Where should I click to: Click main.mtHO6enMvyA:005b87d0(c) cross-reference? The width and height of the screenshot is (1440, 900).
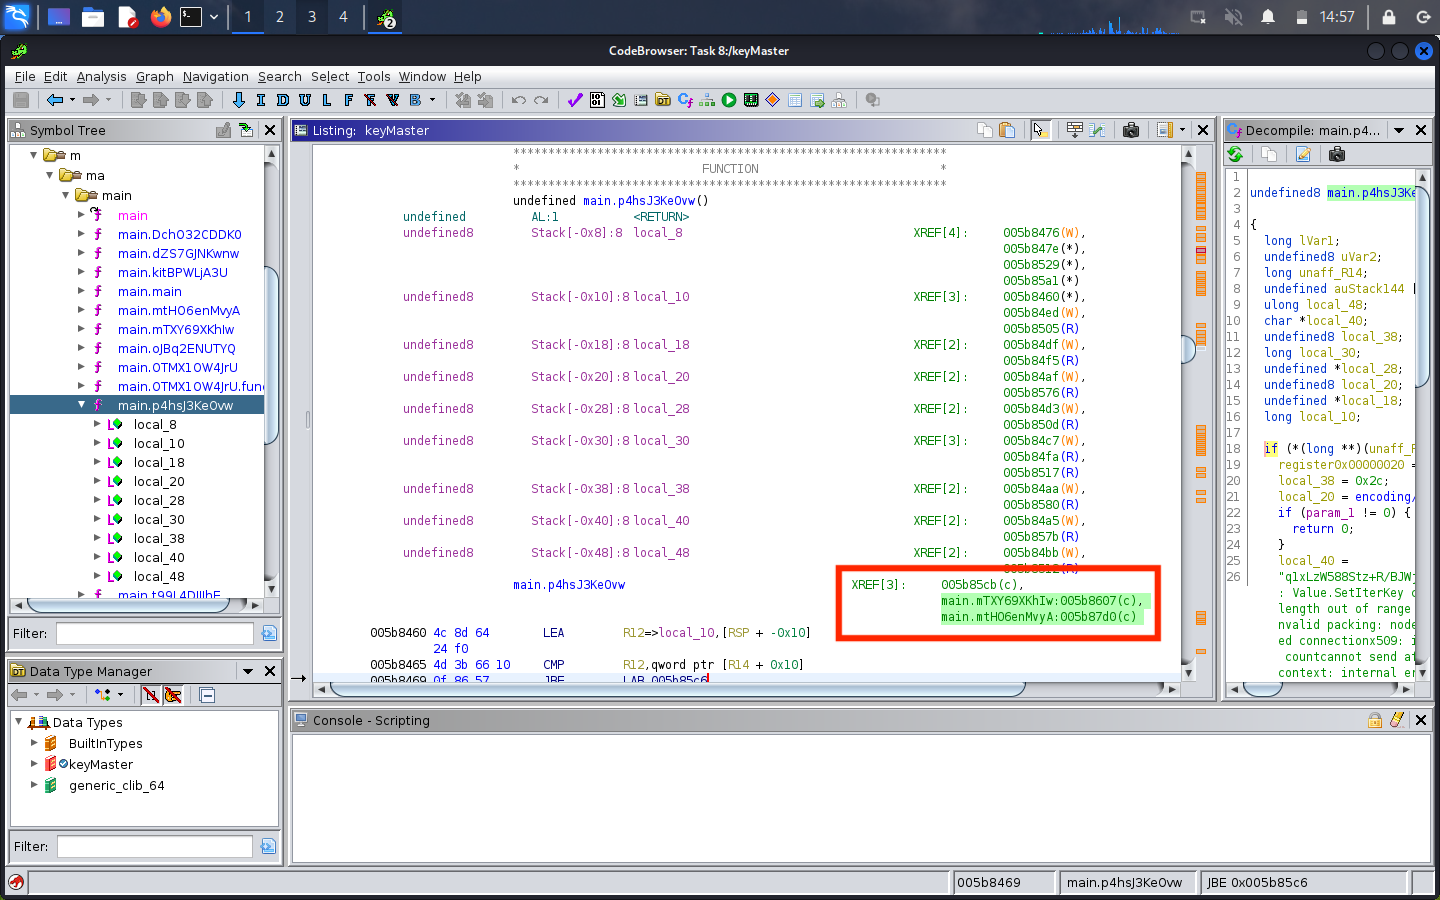[x=1039, y=617]
